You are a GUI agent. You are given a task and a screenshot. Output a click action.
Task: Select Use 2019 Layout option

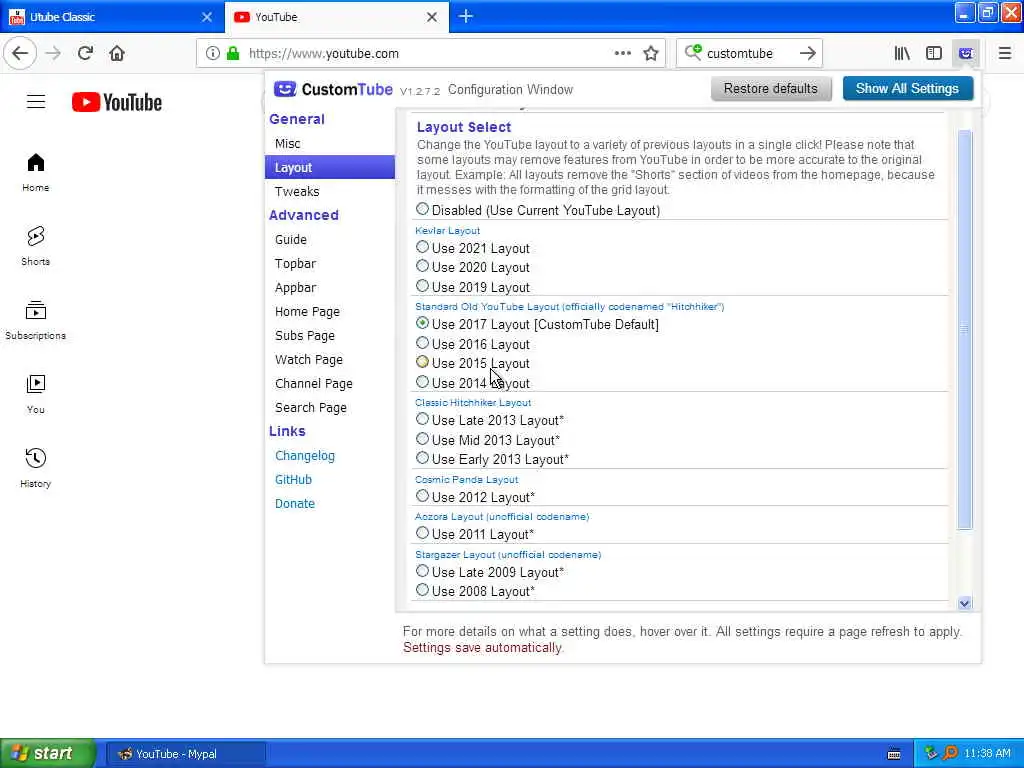tap(423, 286)
